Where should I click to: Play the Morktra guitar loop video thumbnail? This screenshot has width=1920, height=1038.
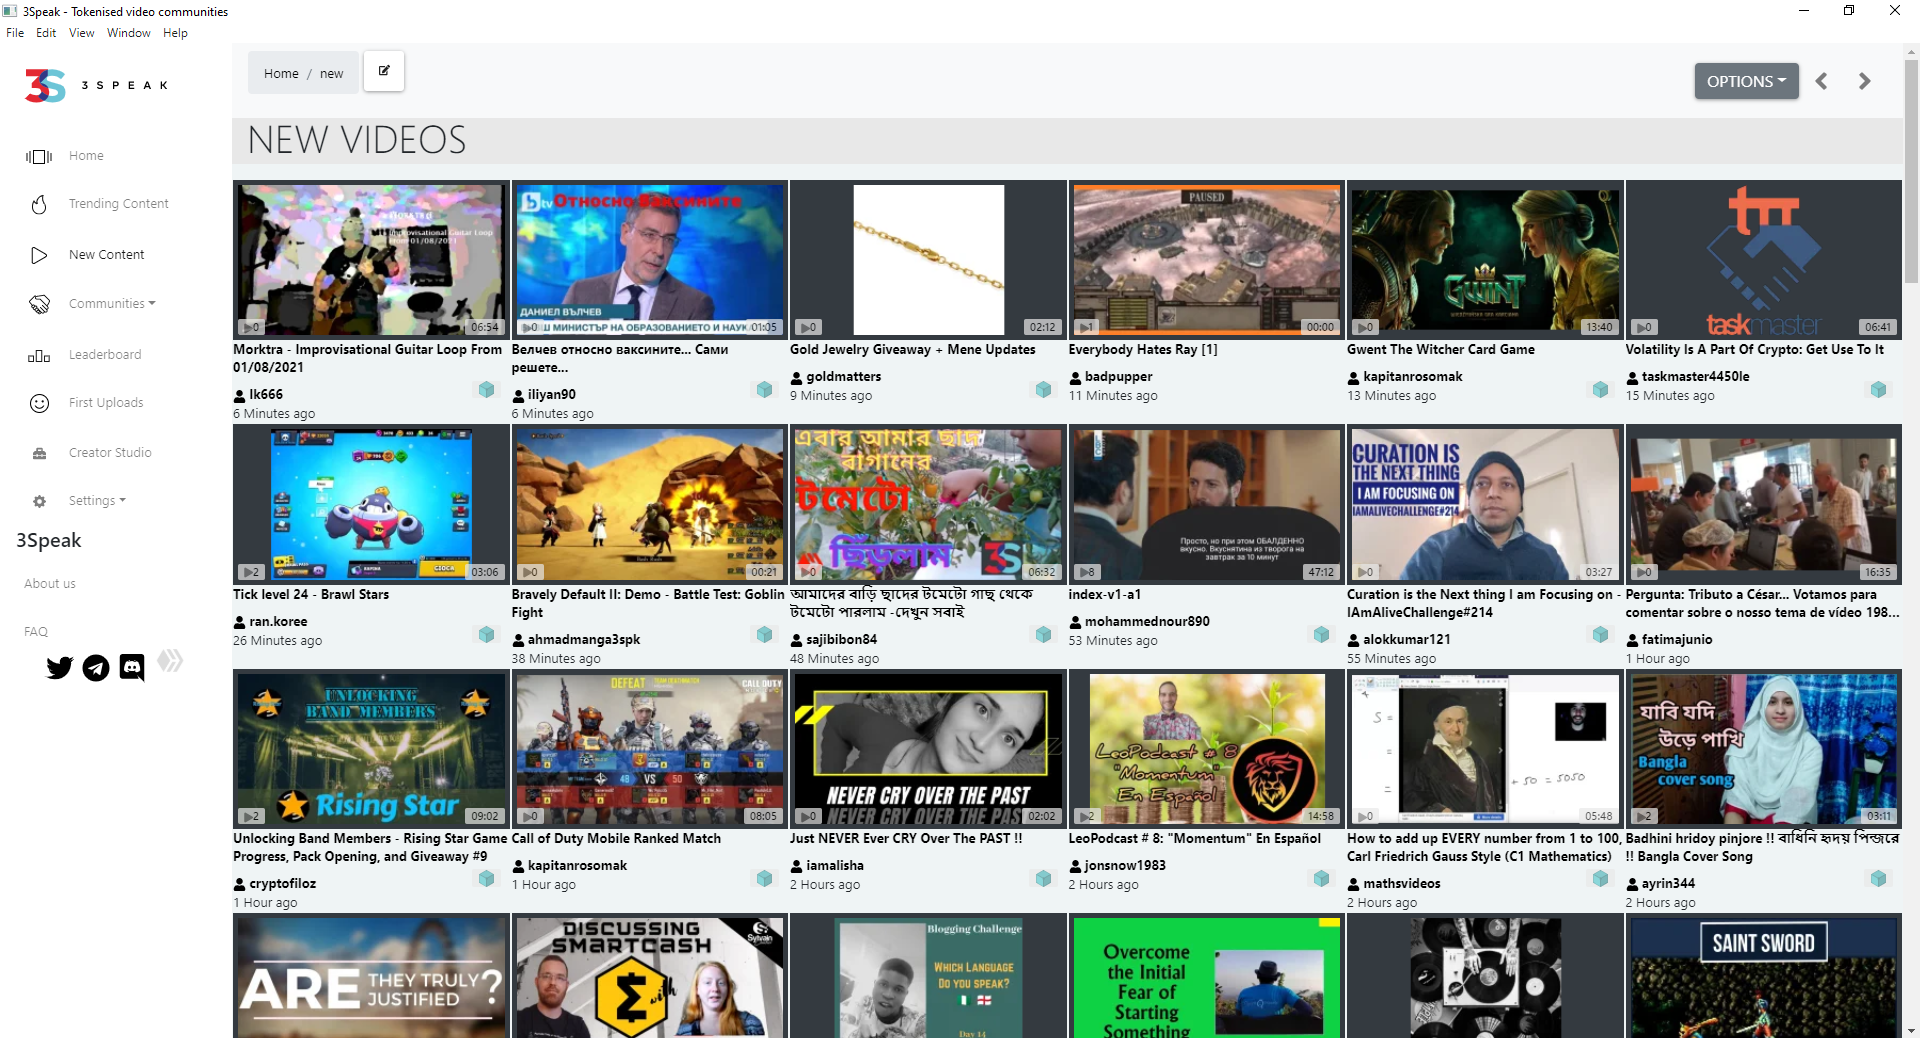click(x=371, y=260)
